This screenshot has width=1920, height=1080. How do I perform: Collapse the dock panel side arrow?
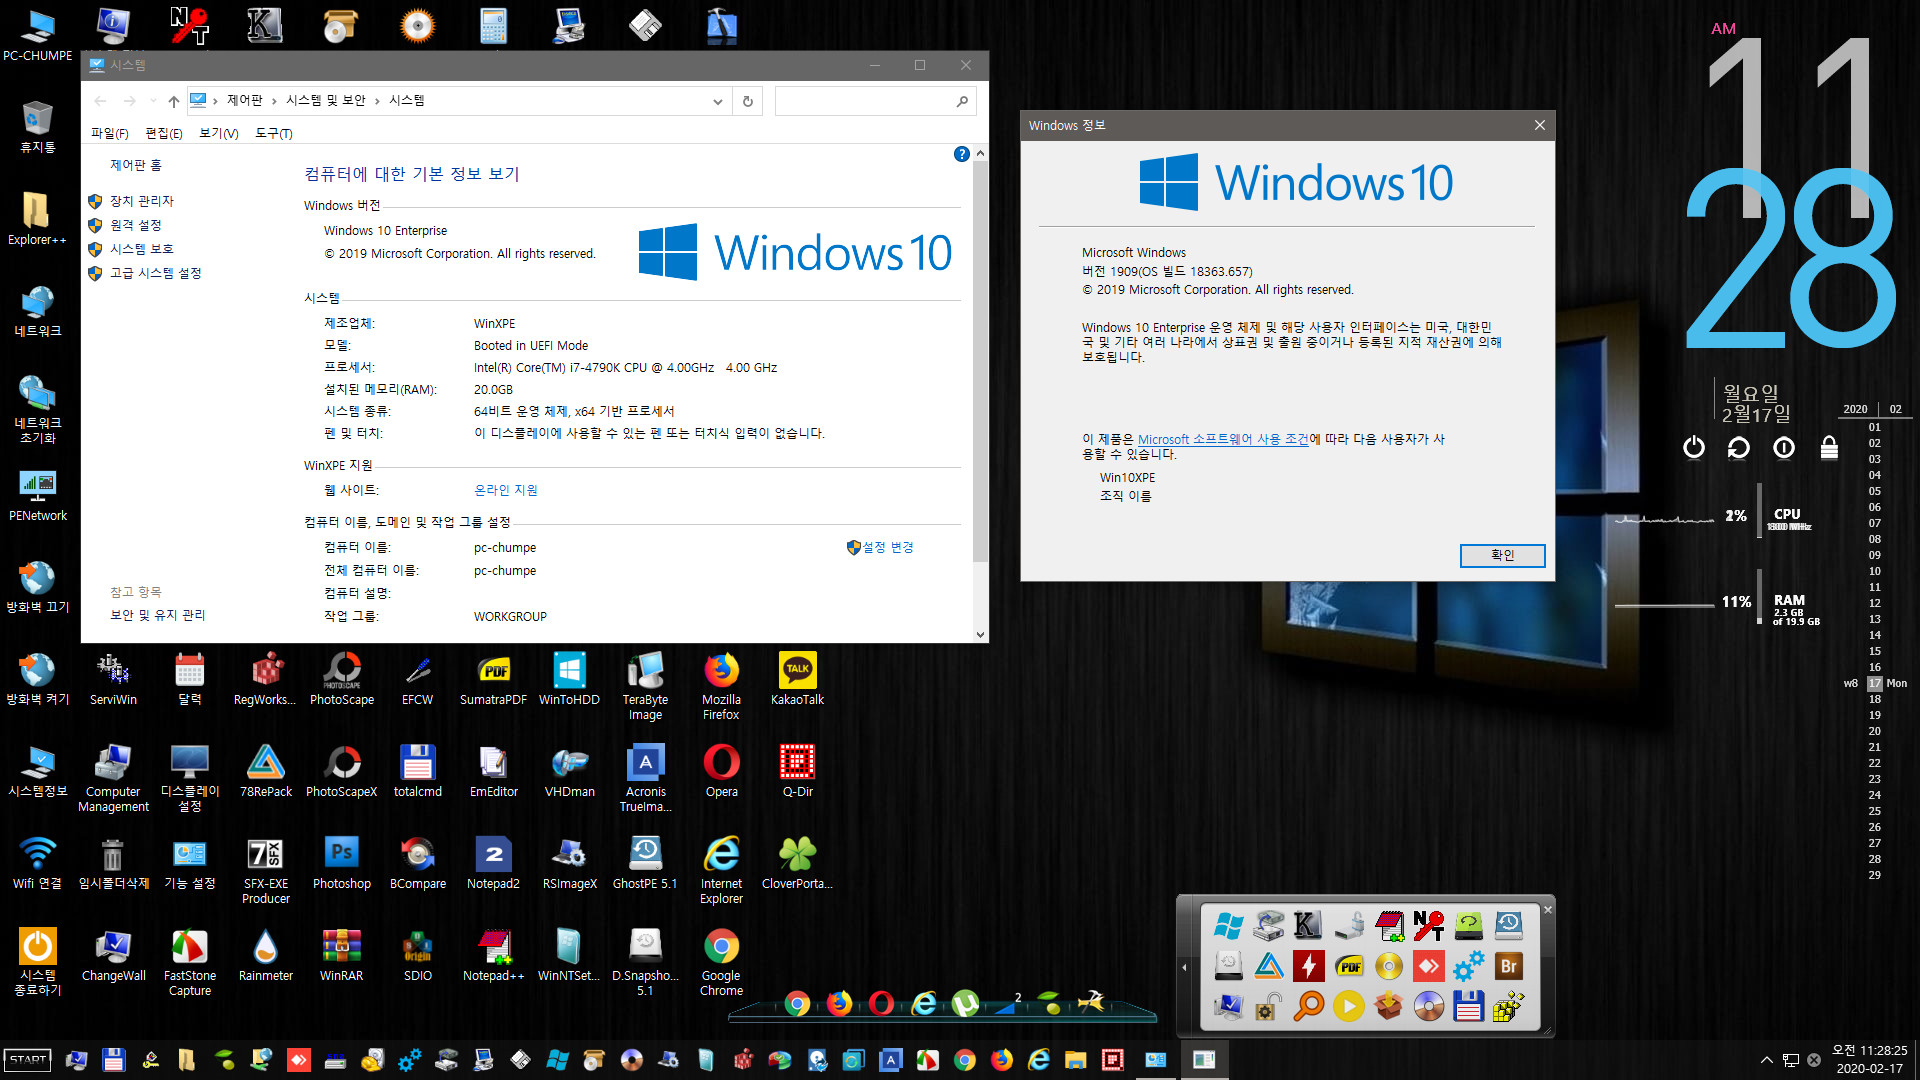point(1184,967)
